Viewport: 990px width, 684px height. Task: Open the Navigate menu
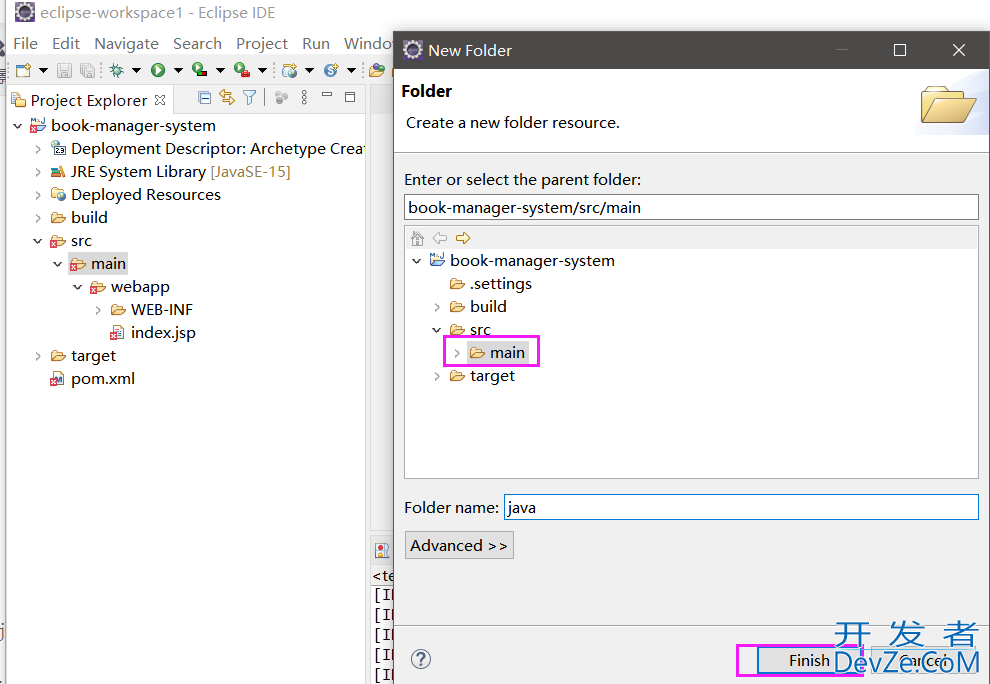tap(126, 44)
